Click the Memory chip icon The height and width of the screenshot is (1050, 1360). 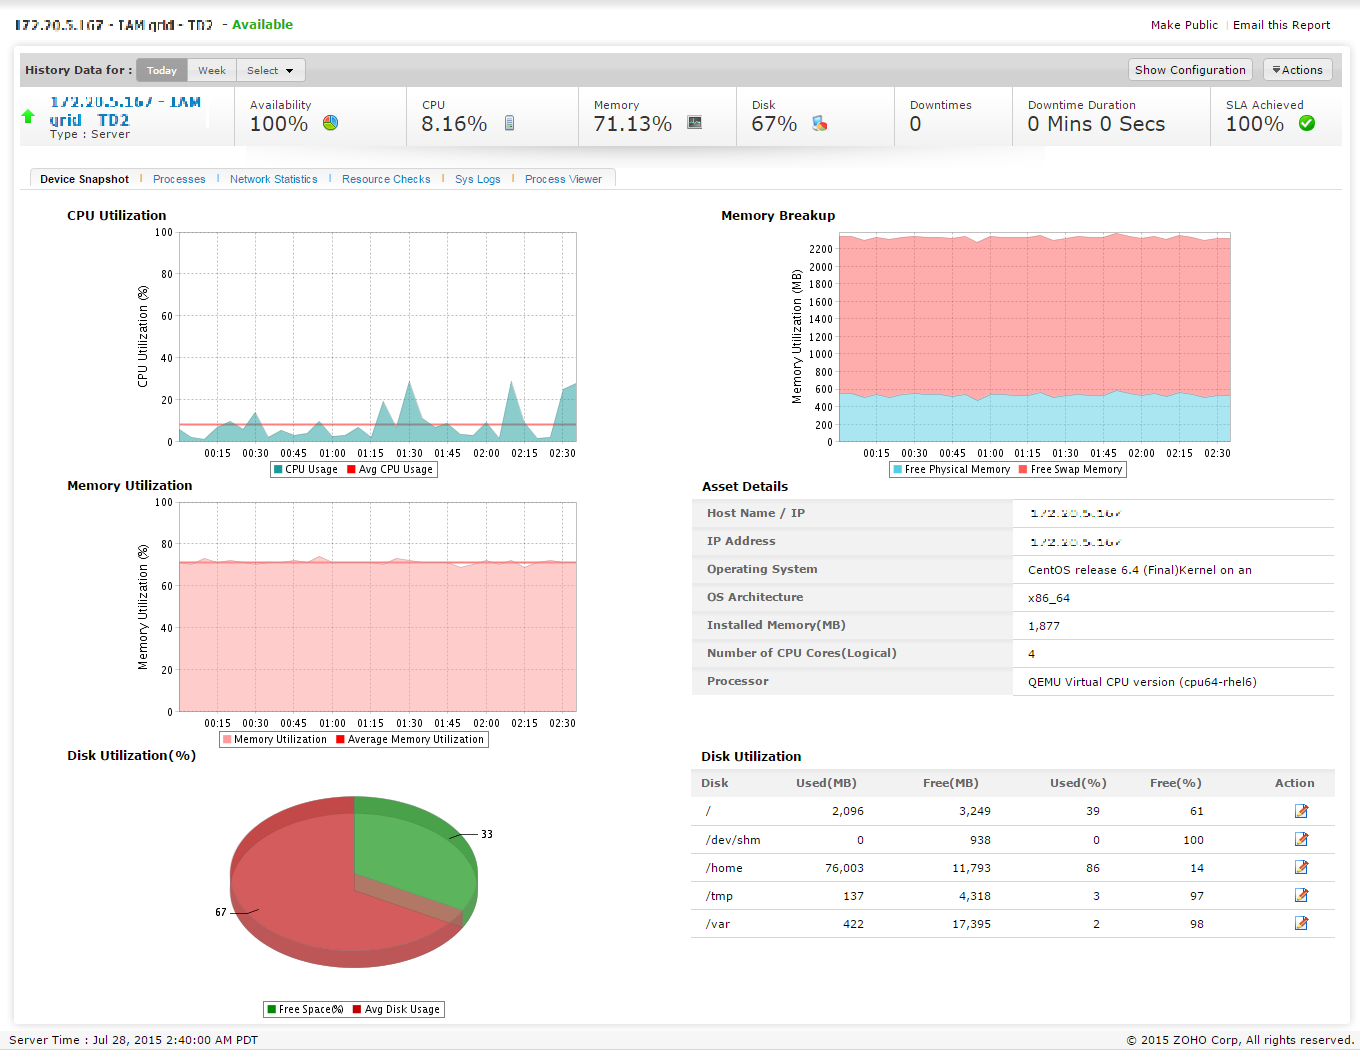tap(694, 123)
